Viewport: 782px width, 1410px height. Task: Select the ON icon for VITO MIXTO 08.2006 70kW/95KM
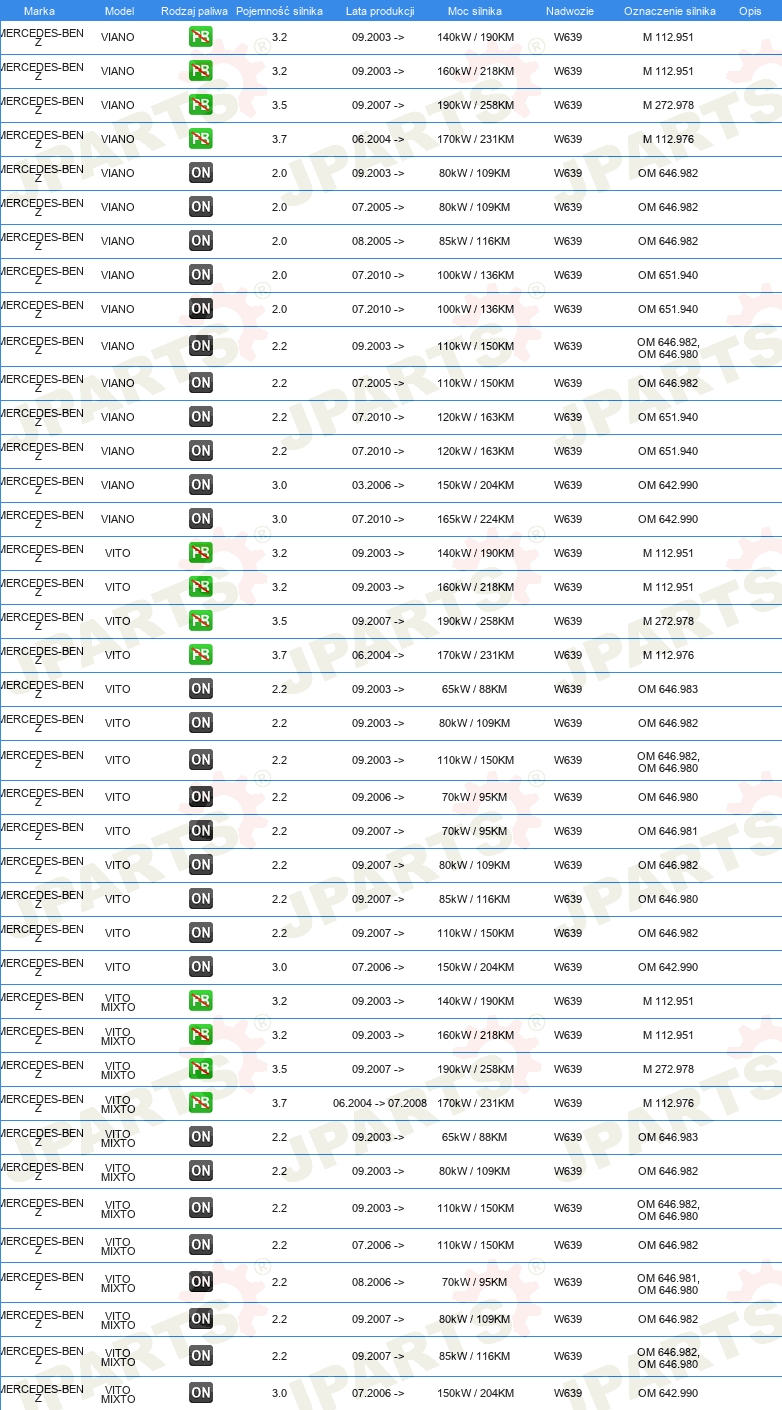(x=200, y=1282)
